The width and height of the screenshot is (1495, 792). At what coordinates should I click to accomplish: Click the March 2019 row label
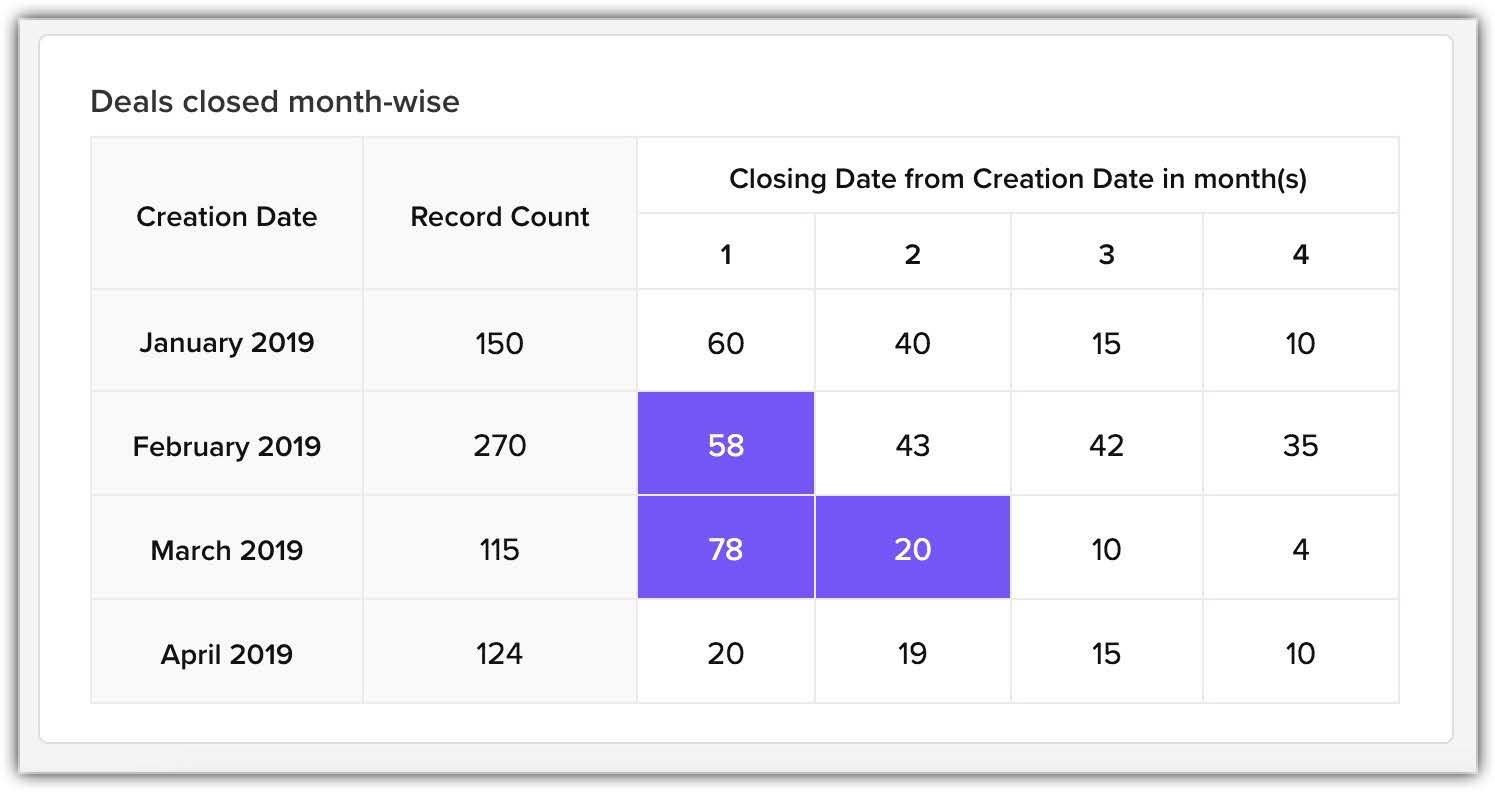coord(227,549)
